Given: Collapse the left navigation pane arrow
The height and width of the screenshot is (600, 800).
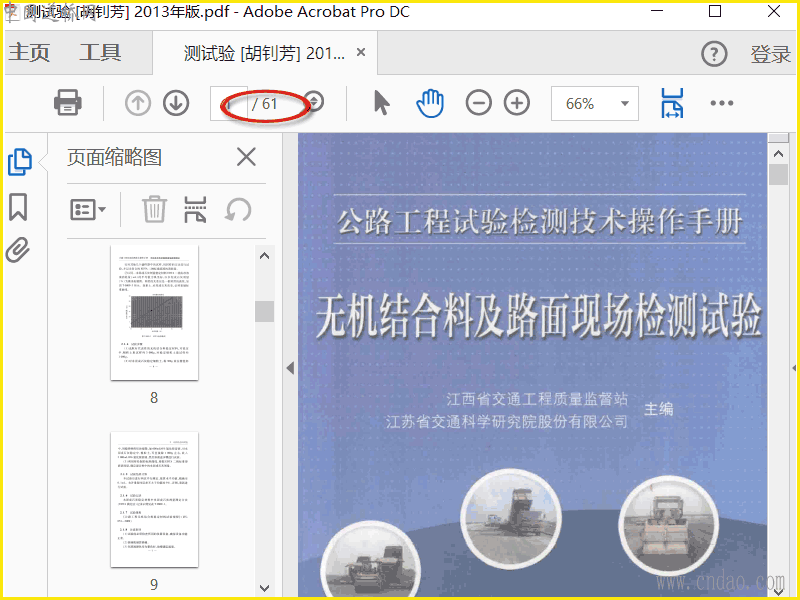Looking at the screenshot, I should coord(290,368).
